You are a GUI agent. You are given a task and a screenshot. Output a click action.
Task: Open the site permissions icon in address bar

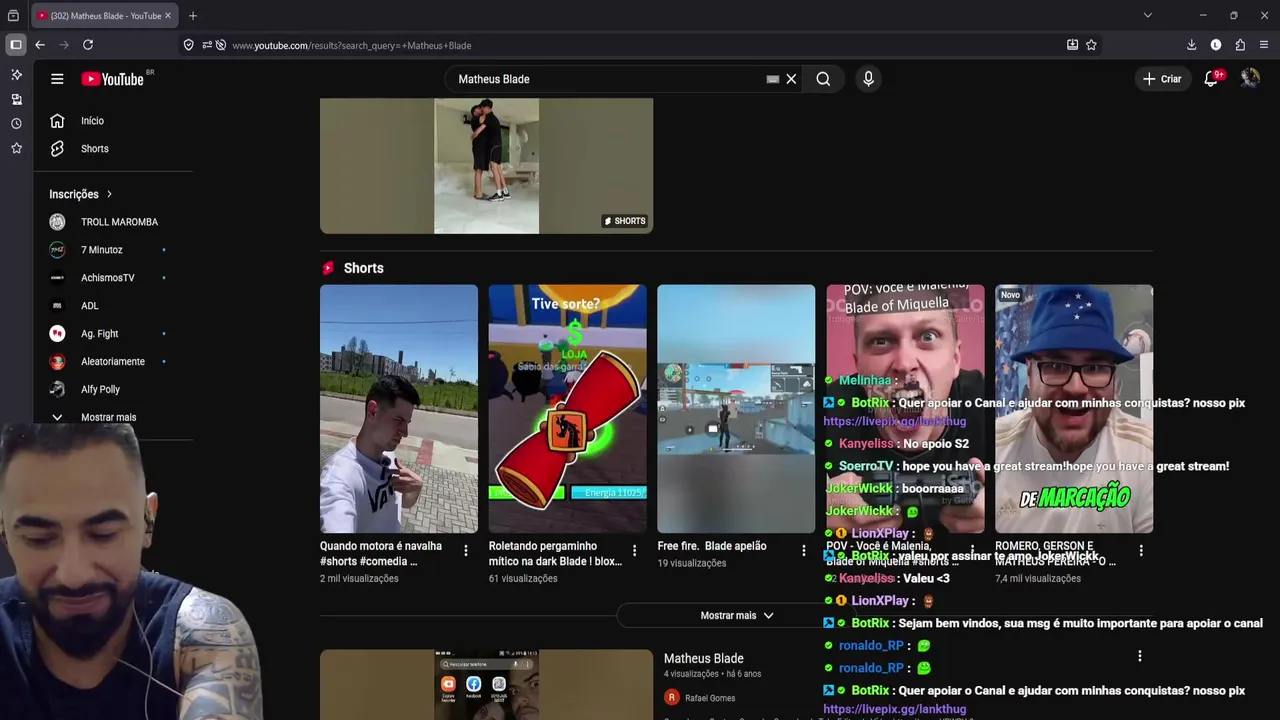[x=207, y=45]
